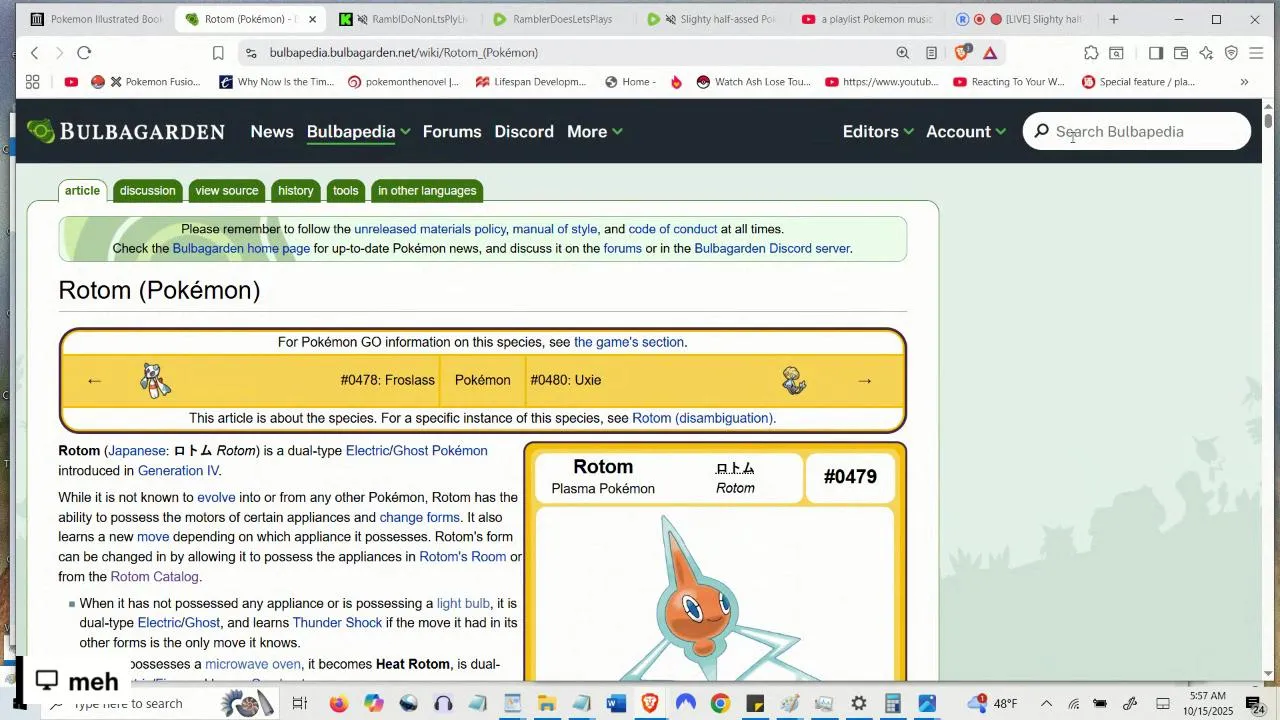Open Brave VPN shield icon in toolbar
Image resolution: width=1280 pixels, height=720 pixels.
(1231, 53)
